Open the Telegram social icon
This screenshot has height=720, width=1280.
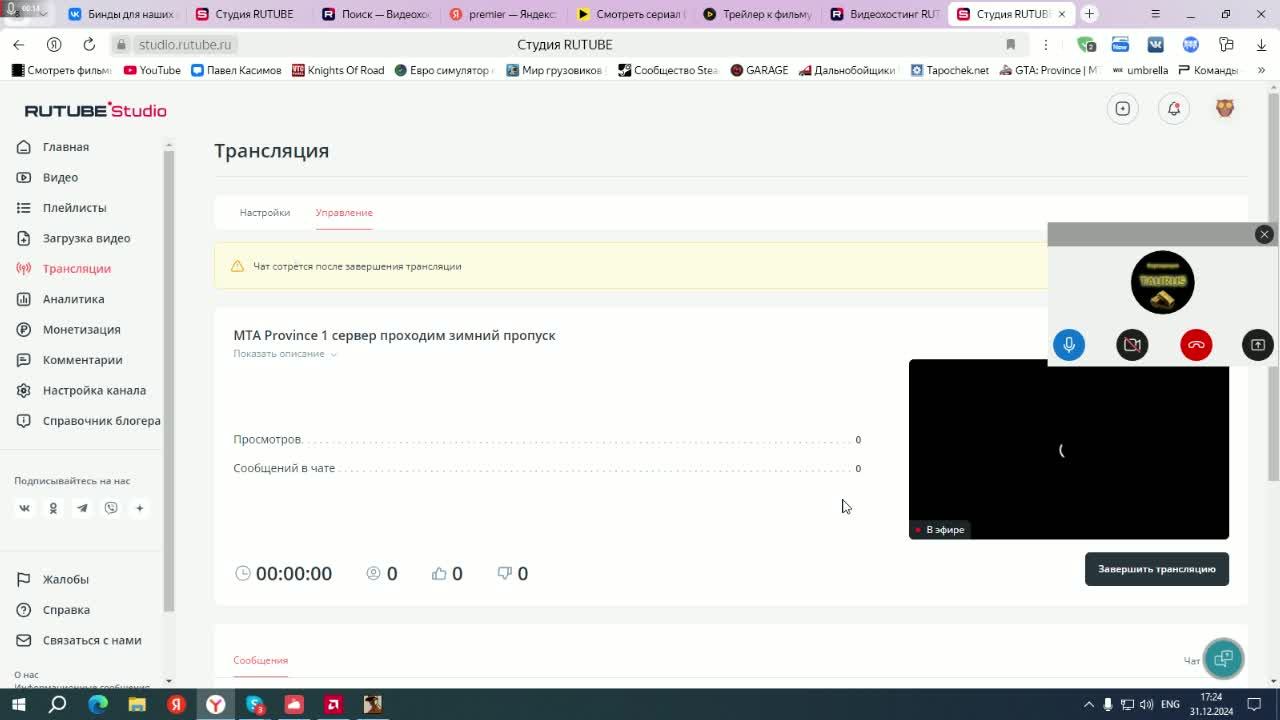point(82,508)
